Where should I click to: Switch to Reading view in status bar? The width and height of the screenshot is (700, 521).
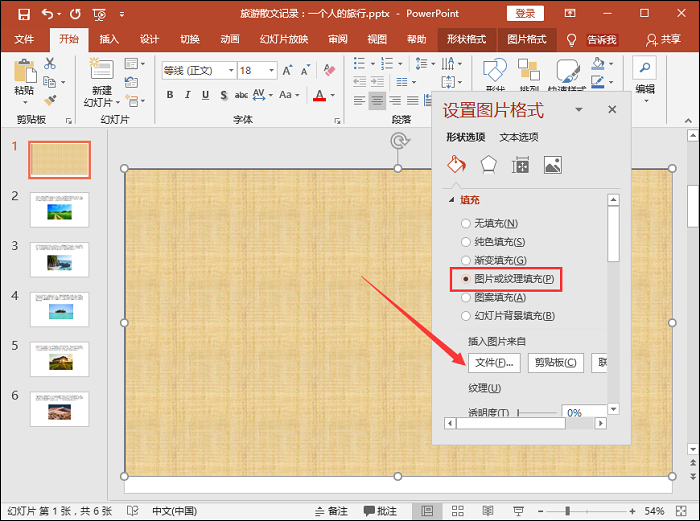[488, 511]
